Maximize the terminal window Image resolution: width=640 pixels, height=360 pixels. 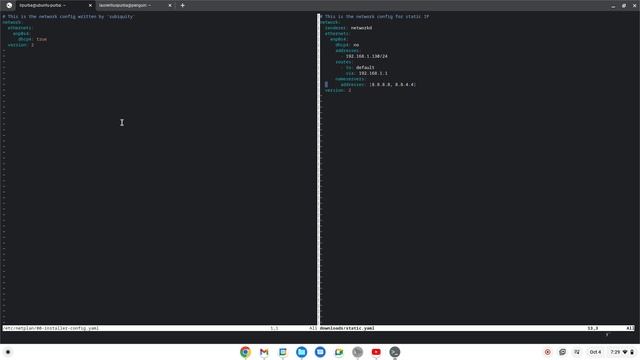pyautogui.click(x=624, y=5)
